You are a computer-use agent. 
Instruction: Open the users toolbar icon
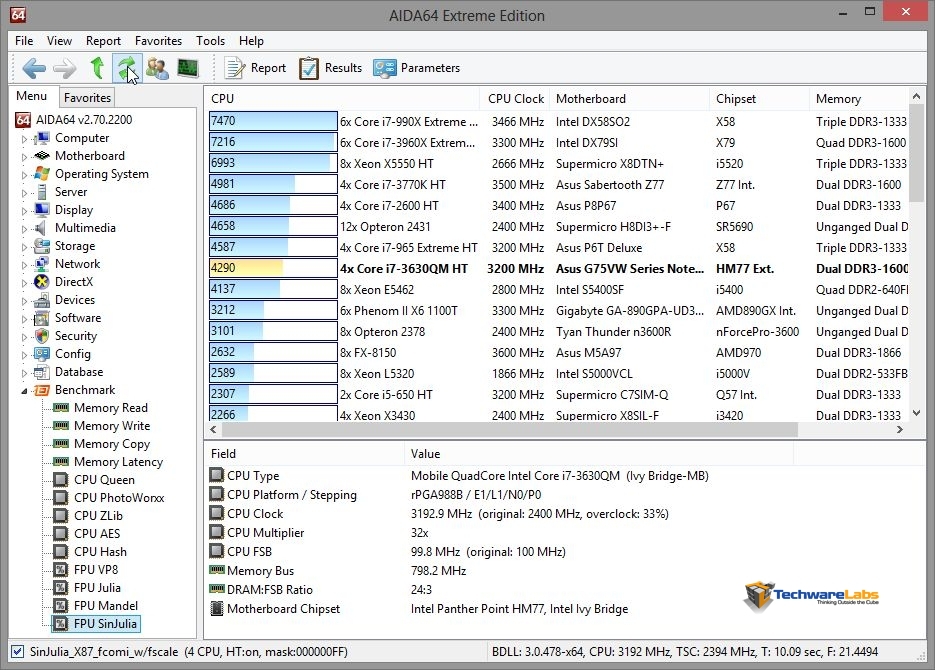157,68
